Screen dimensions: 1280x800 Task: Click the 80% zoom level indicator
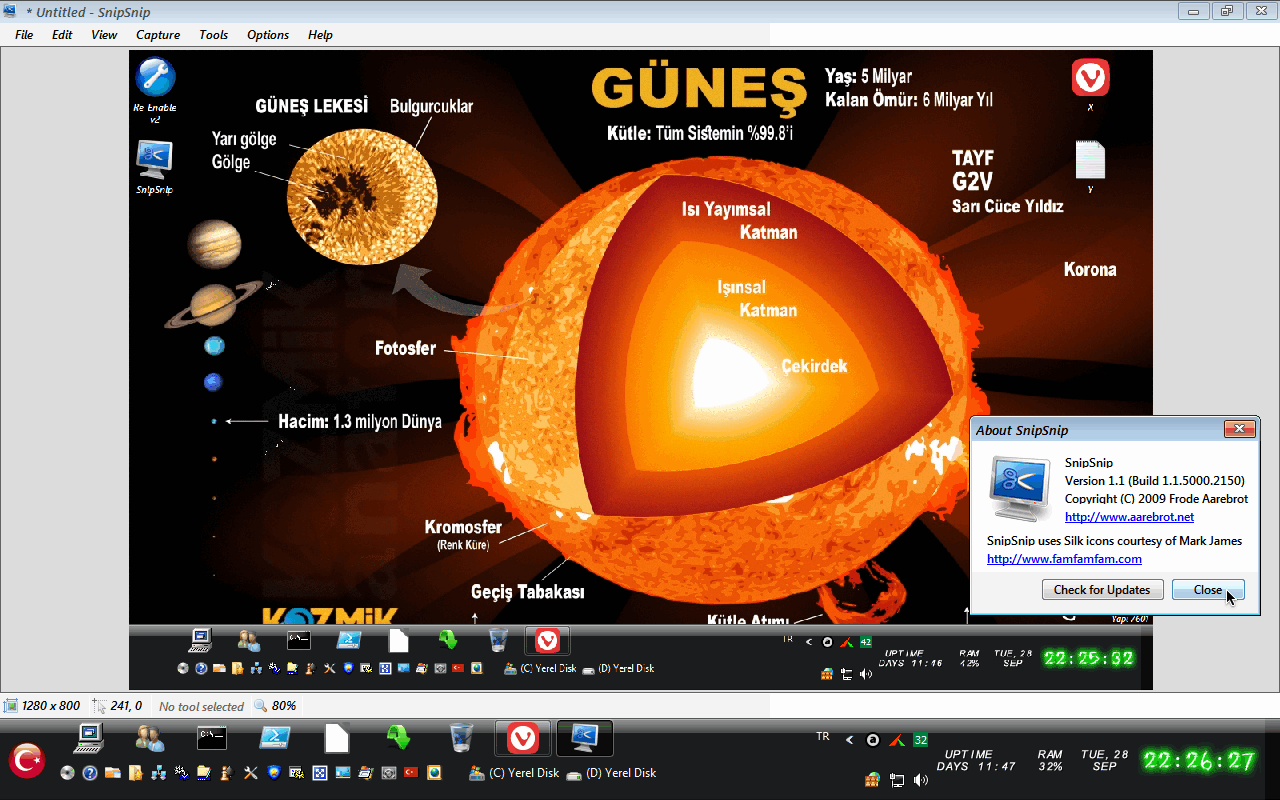coord(275,706)
